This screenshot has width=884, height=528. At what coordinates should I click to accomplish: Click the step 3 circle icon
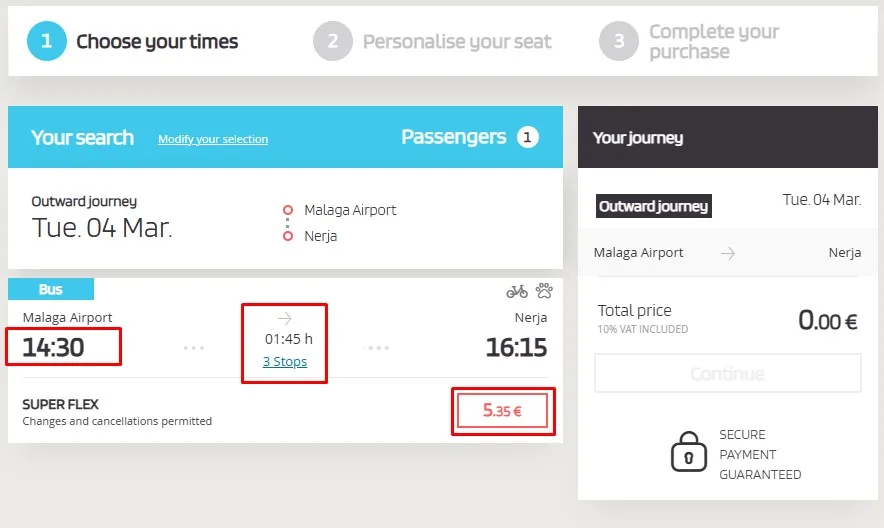(x=618, y=41)
